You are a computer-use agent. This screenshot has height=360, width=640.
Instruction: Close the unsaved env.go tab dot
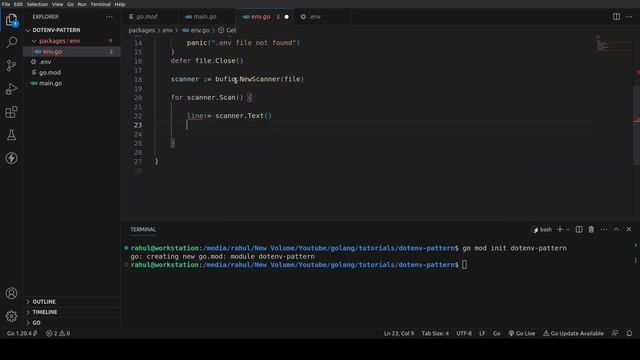pyautogui.click(x=287, y=17)
